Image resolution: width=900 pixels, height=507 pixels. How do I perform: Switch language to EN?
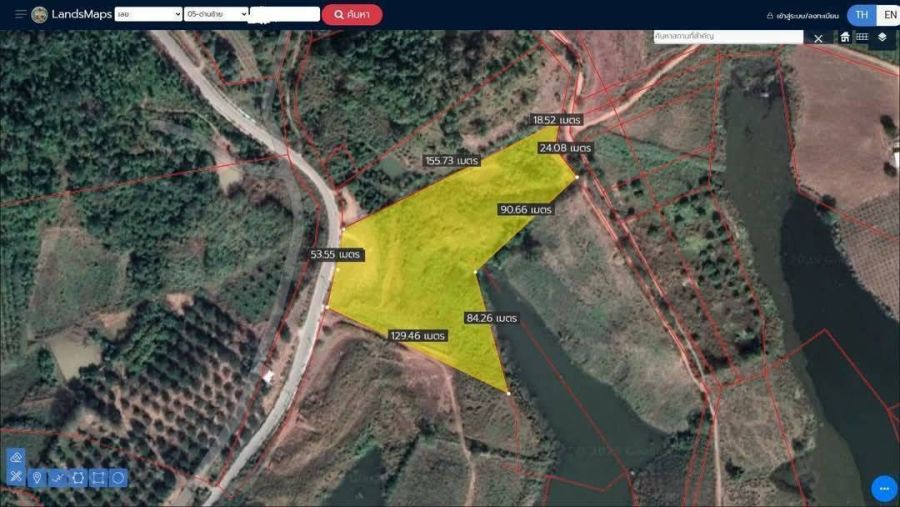pos(888,14)
